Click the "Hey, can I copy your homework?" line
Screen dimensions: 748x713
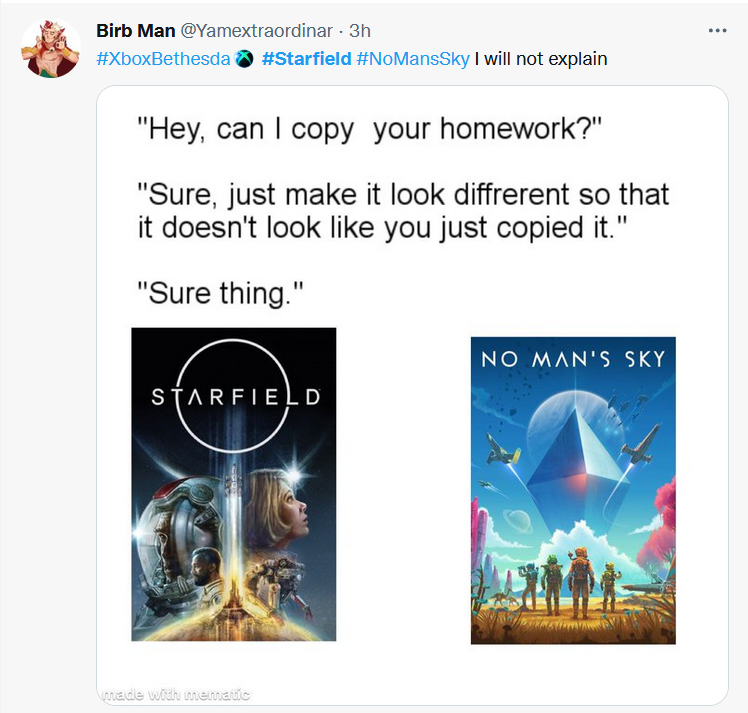pyautogui.click(x=369, y=129)
